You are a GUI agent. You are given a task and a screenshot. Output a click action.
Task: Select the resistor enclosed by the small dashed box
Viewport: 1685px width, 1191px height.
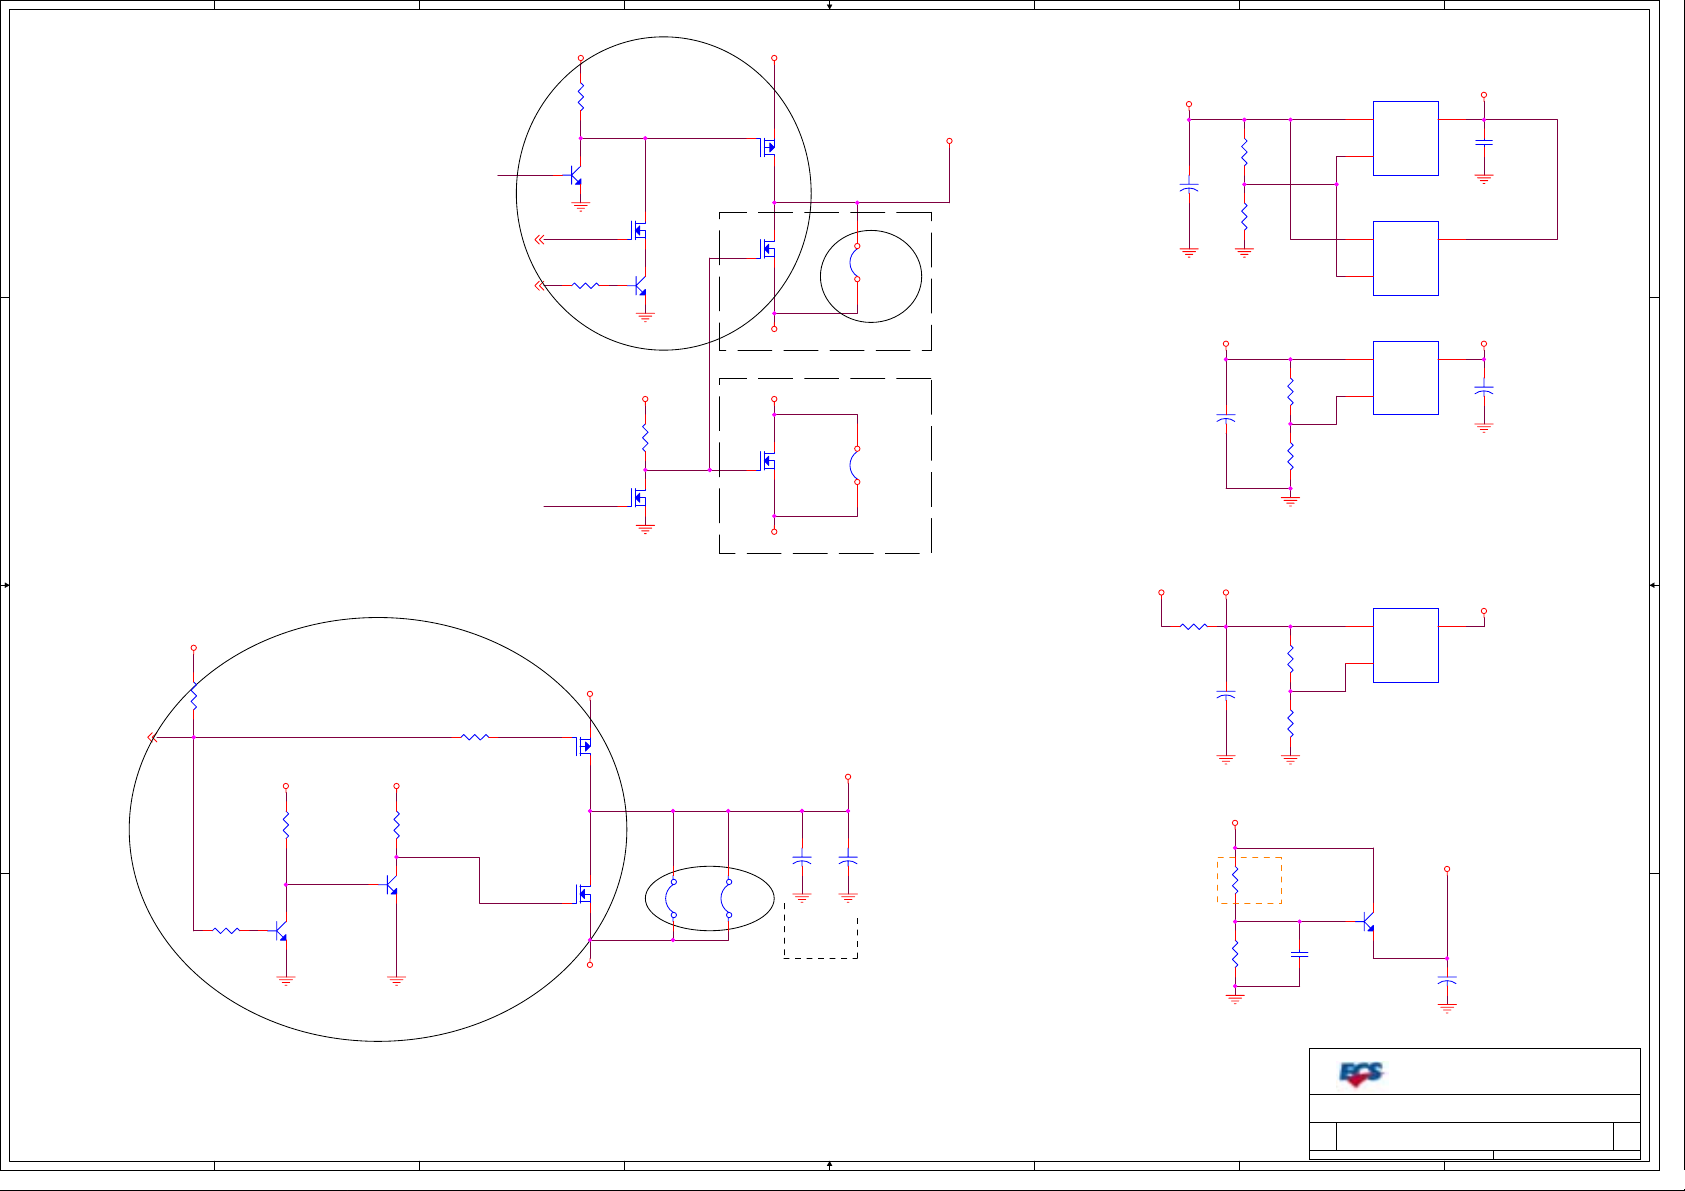click(x=1236, y=880)
